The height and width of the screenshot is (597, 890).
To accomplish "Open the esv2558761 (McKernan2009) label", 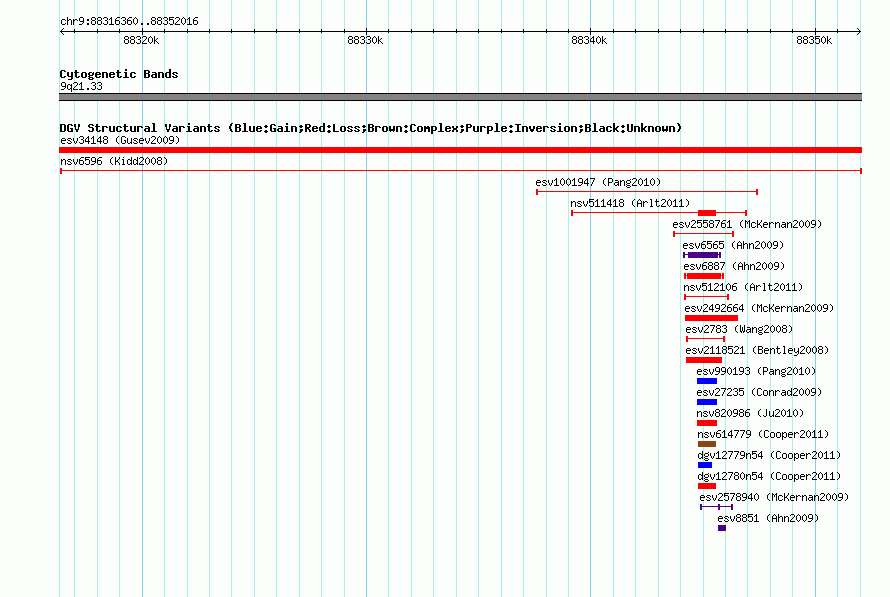I will pos(747,224).
